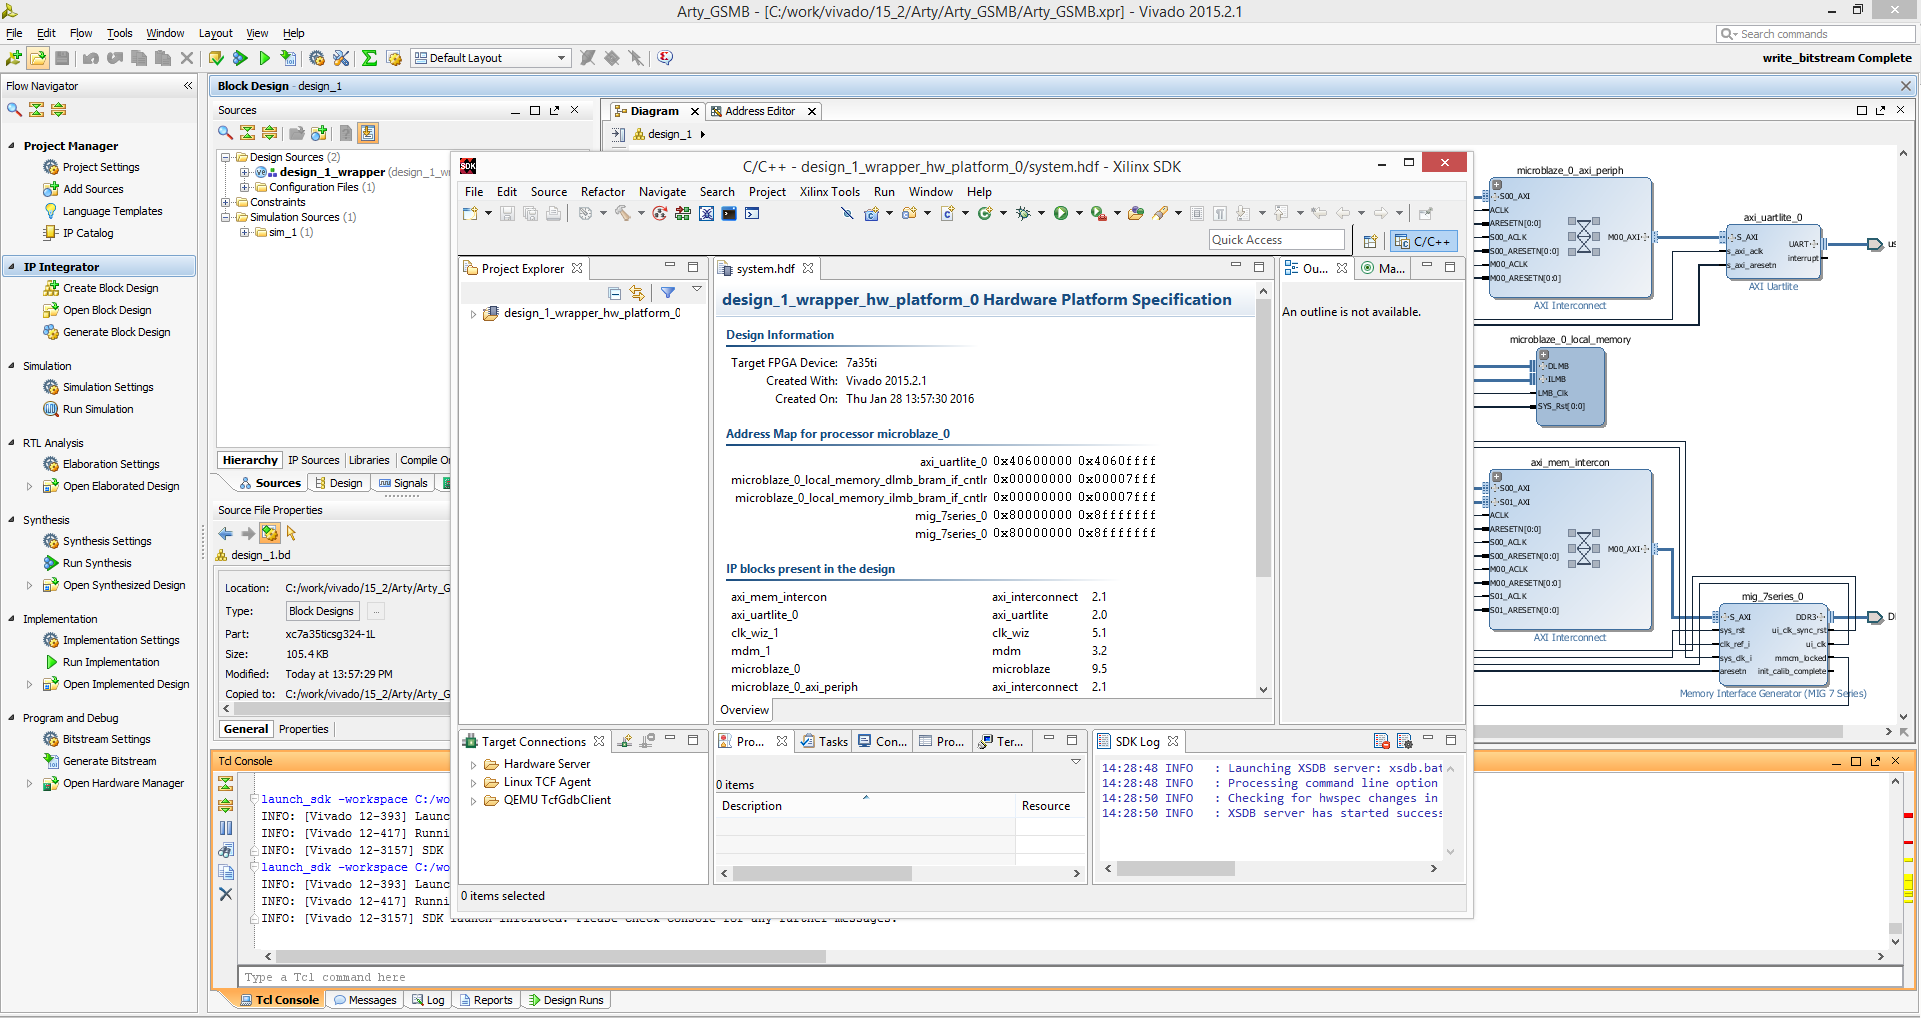Click Open Hardware Manager in Flow Navigator
This screenshot has width=1921, height=1018.
coord(123,783)
